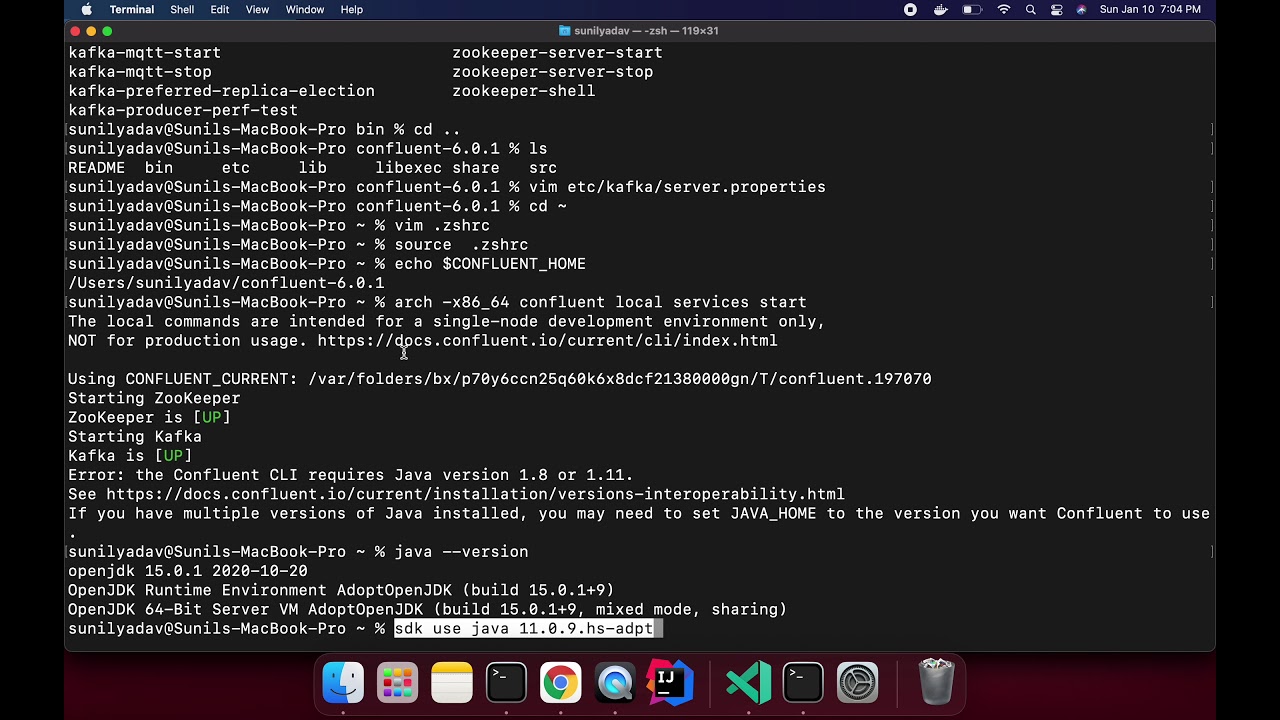Screen dimensions: 1280x720
Task: Open the Docker whale menu bar icon
Action: coord(940,10)
